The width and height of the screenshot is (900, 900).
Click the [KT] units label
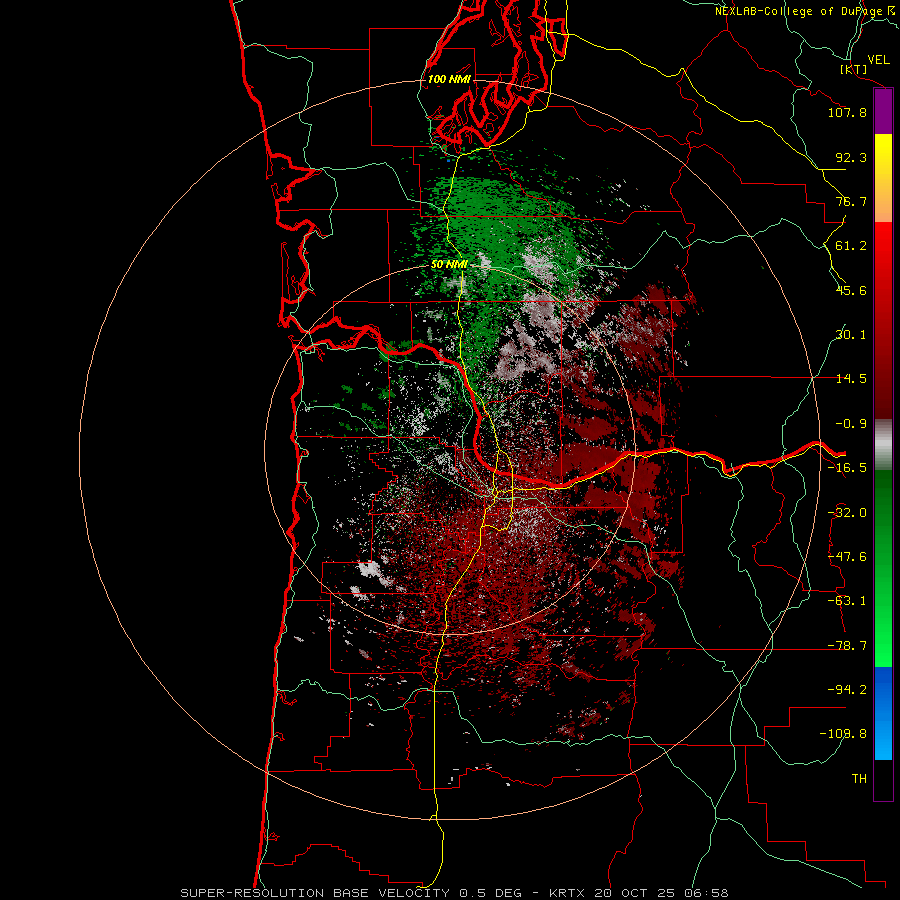coord(854,69)
